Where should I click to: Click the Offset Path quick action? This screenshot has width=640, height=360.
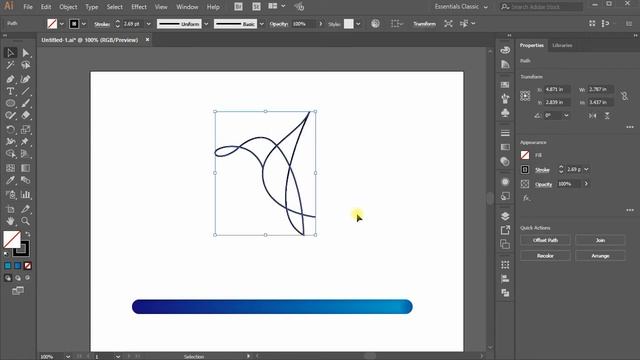[545, 240]
